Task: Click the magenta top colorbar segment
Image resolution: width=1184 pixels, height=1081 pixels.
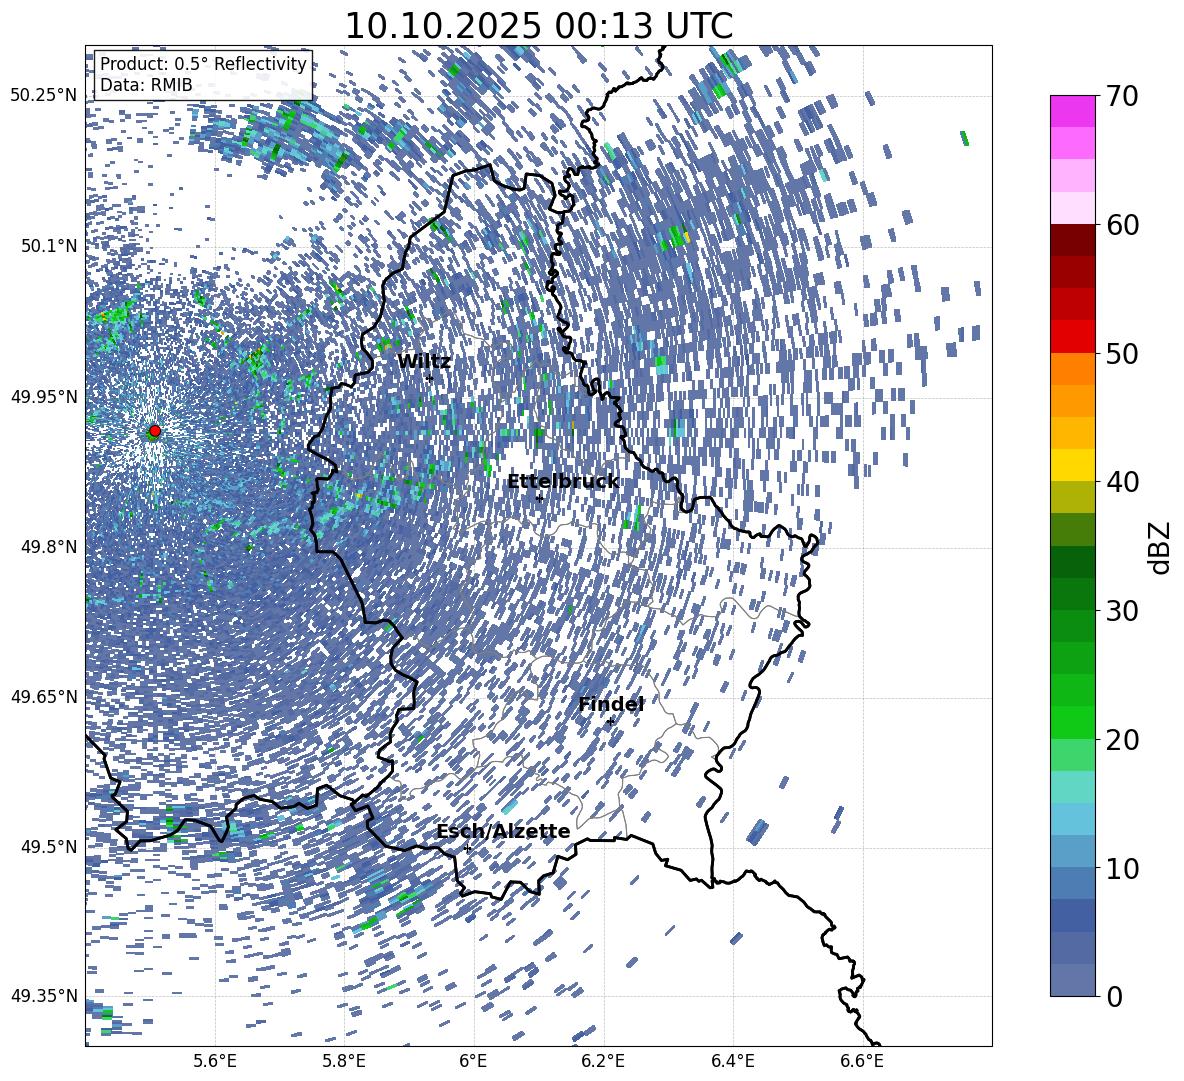Action: pos(1072,112)
